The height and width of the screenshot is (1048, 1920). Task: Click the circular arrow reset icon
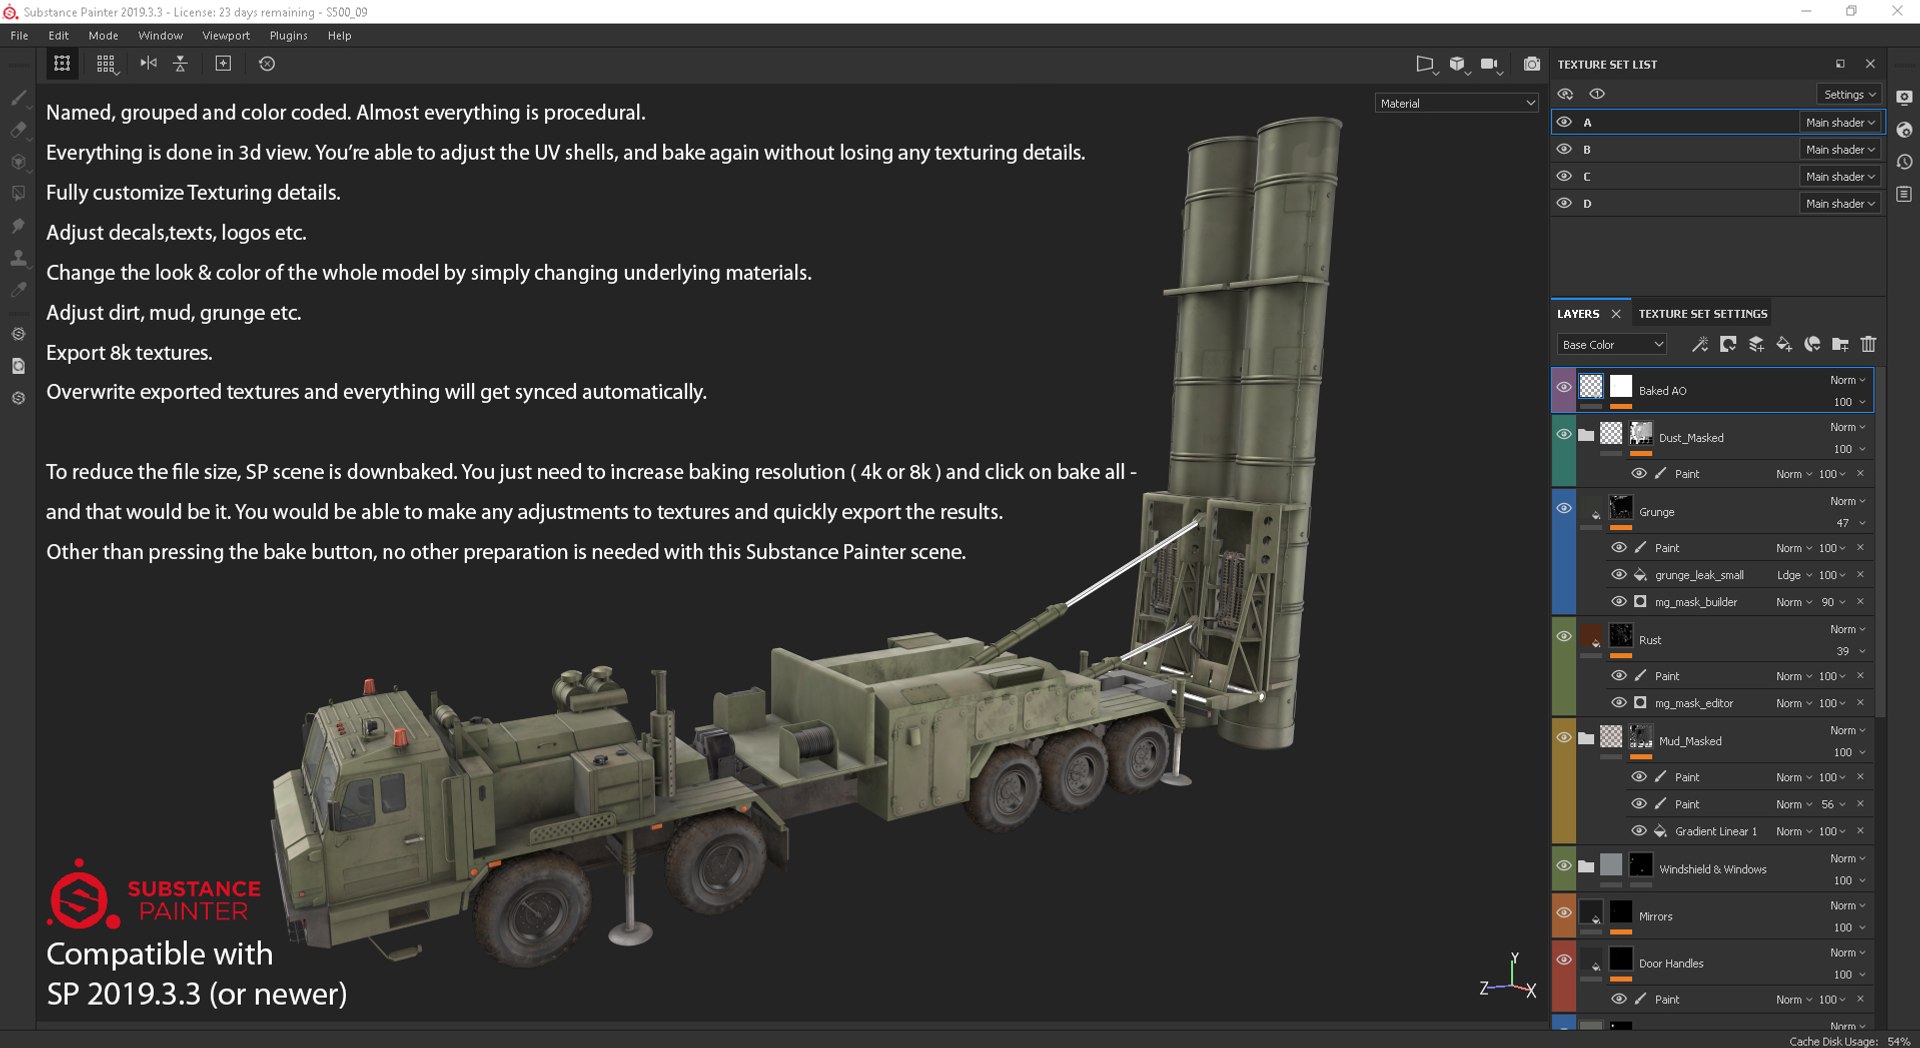pyautogui.click(x=267, y=63)
